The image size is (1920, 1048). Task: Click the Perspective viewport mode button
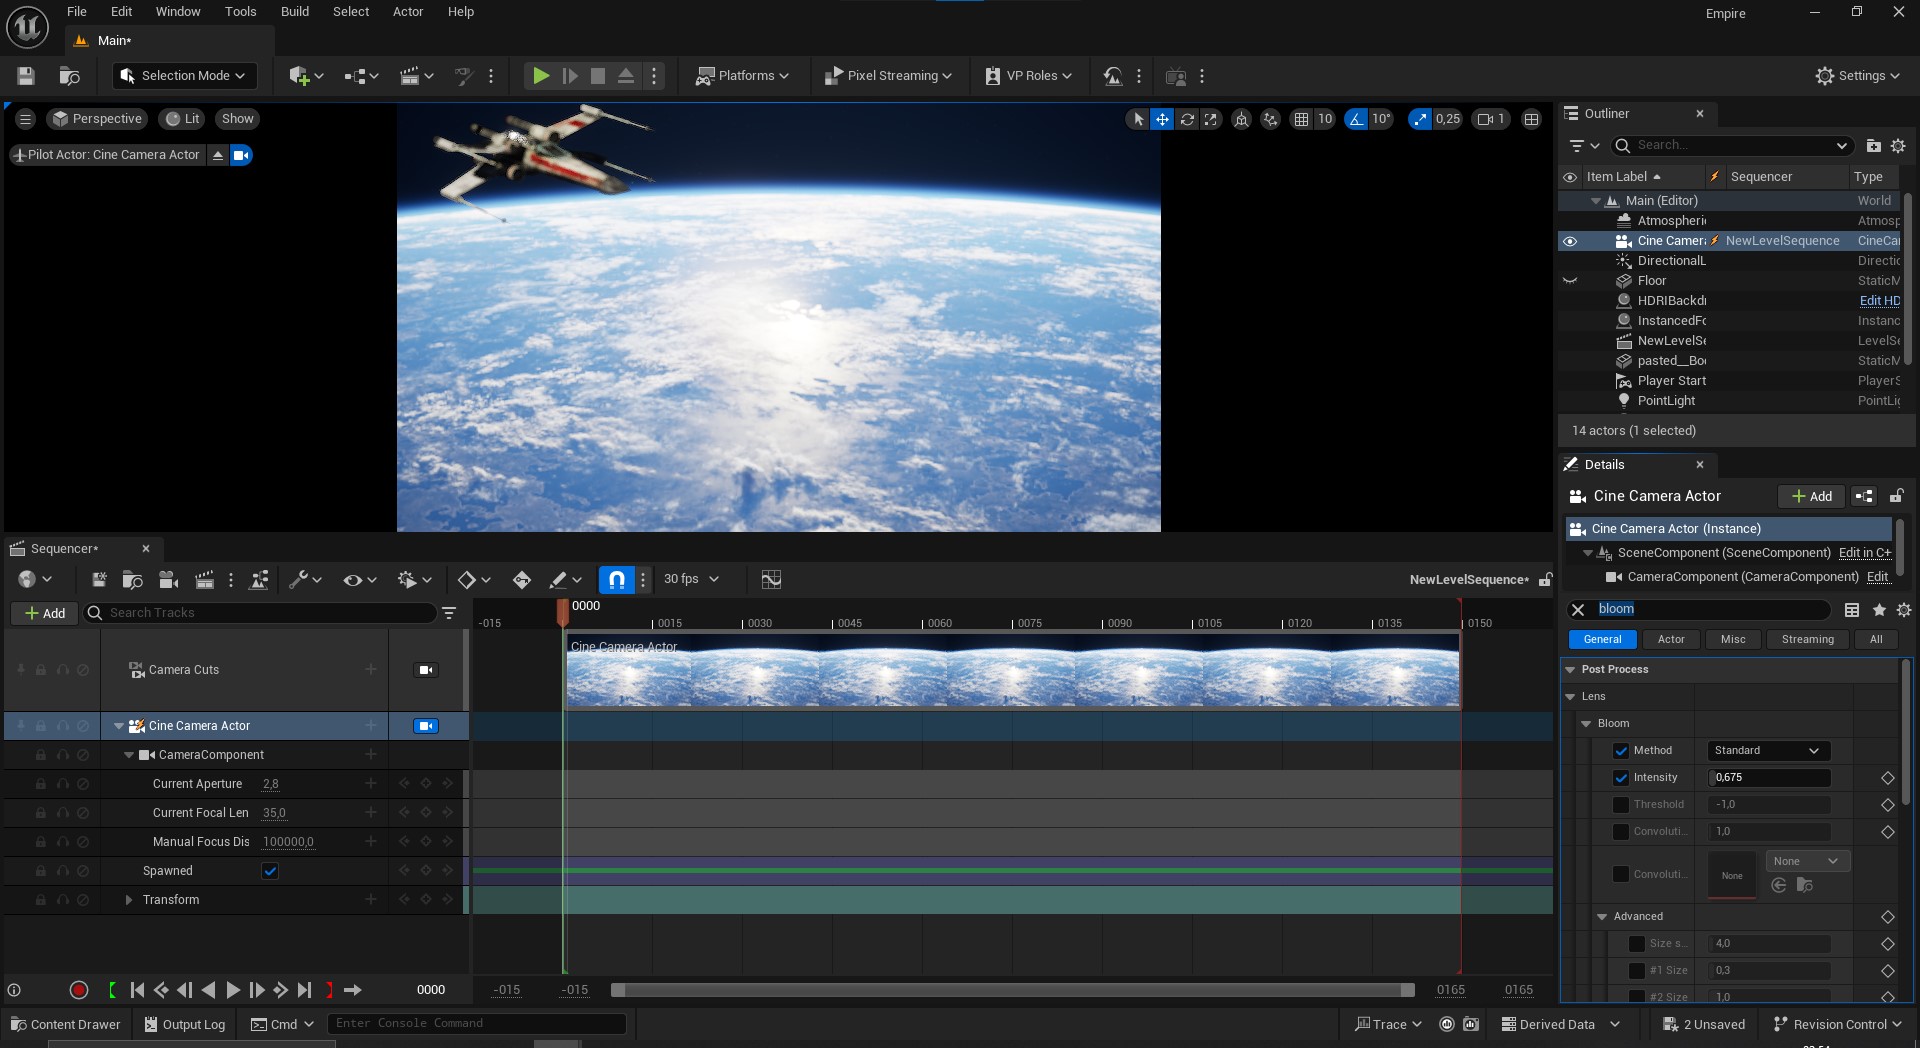click(x=98, y=119)
